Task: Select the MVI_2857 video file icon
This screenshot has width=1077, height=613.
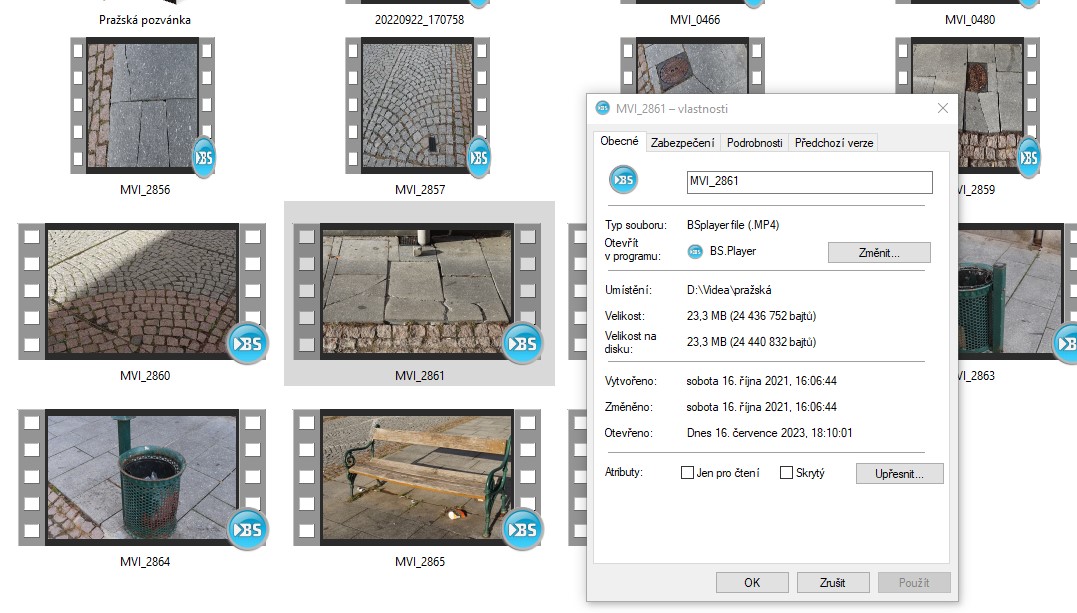Action: 417,104
